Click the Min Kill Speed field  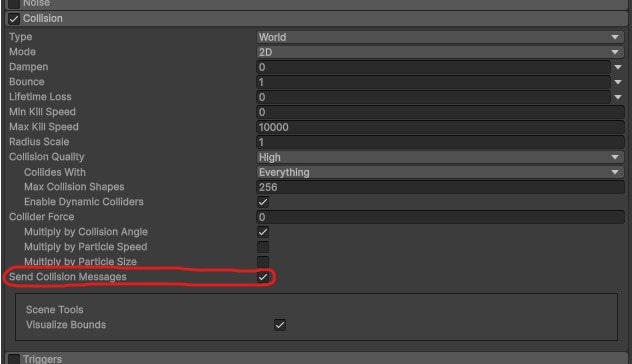(440, 112)
